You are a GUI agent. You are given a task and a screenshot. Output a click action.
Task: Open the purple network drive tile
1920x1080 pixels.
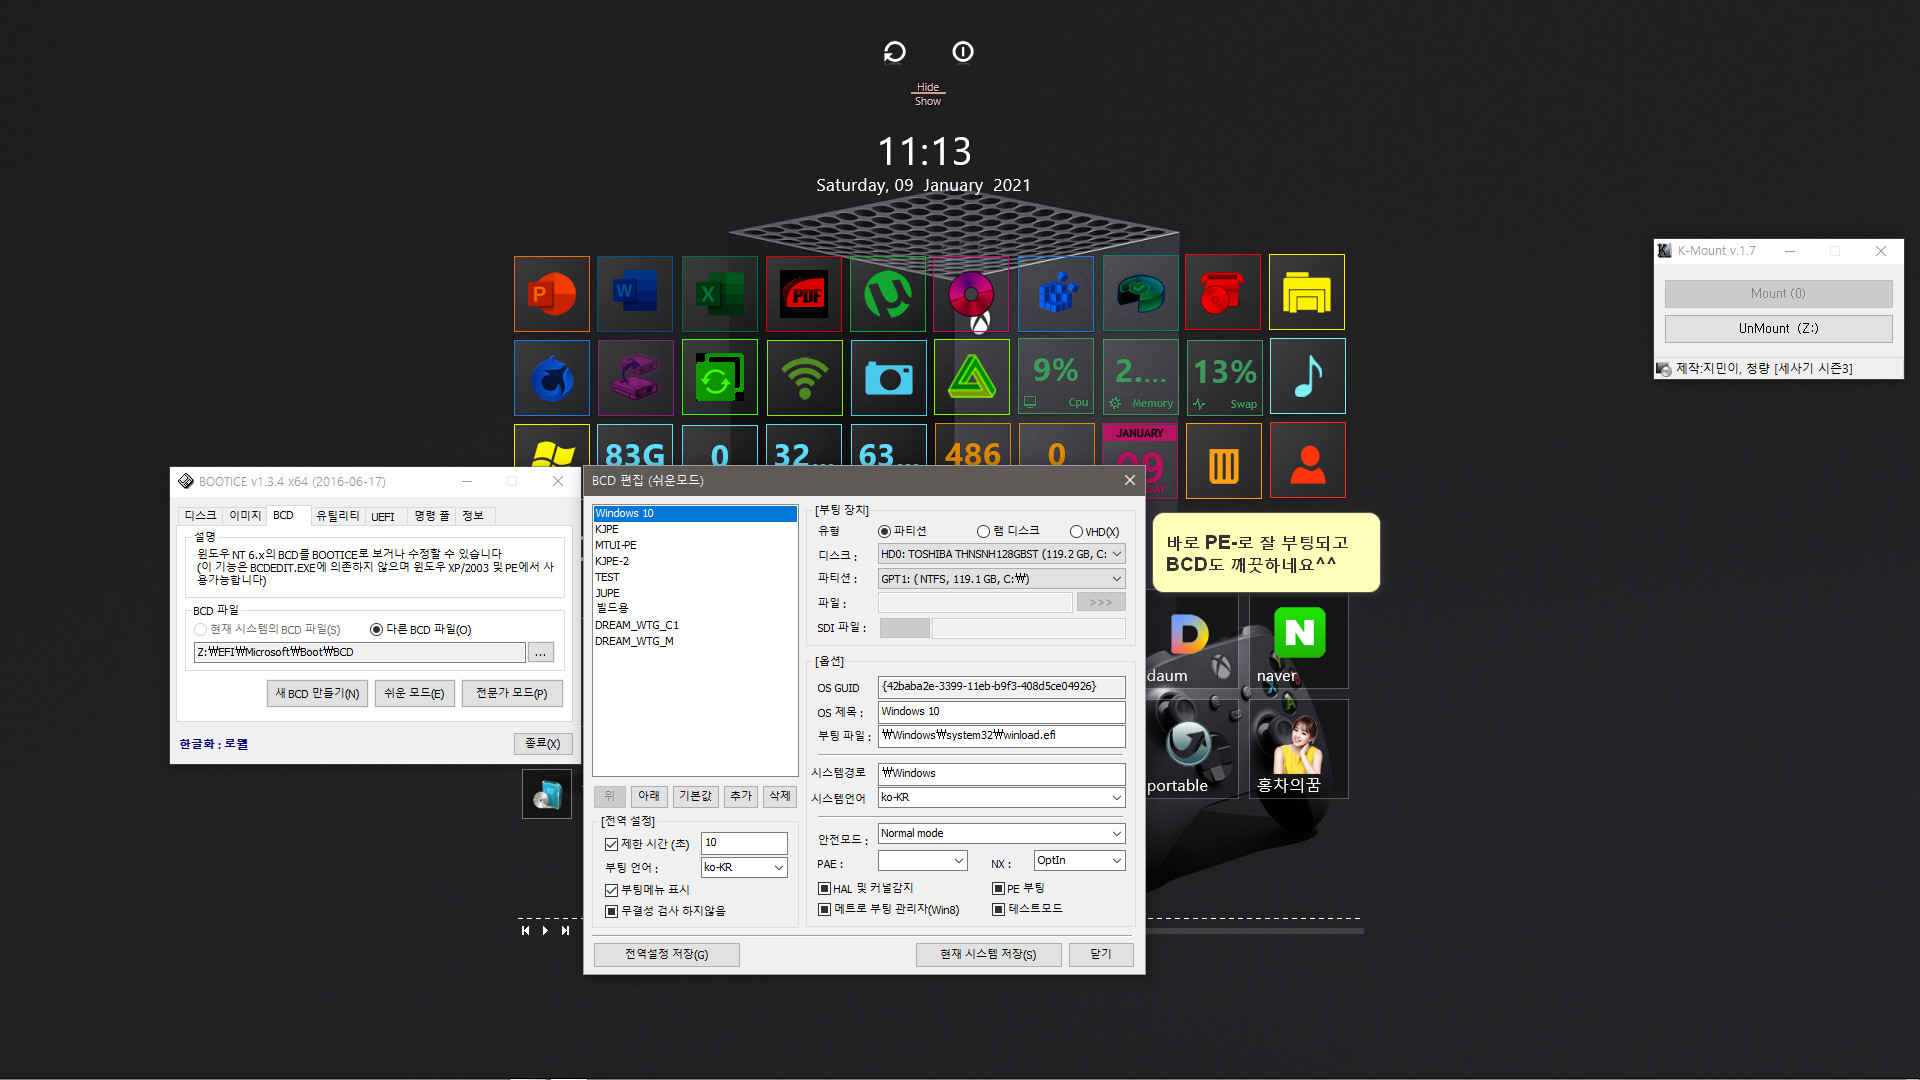point(635,378)
